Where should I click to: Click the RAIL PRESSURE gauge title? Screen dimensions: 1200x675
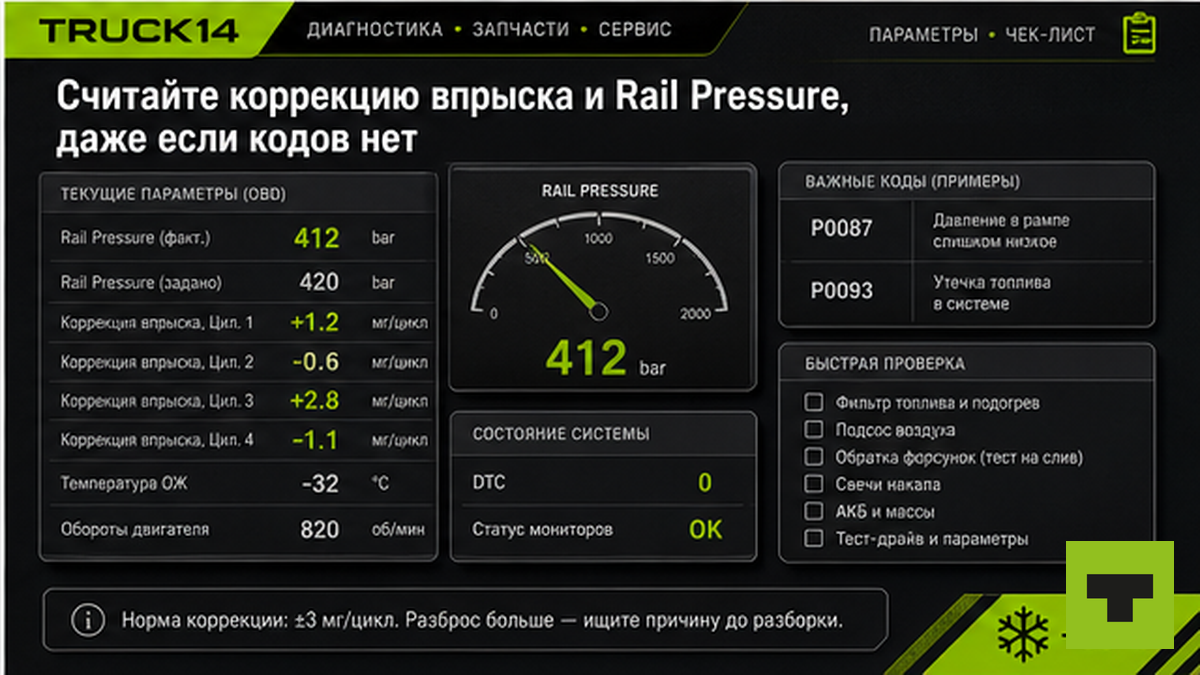[600, 190]
